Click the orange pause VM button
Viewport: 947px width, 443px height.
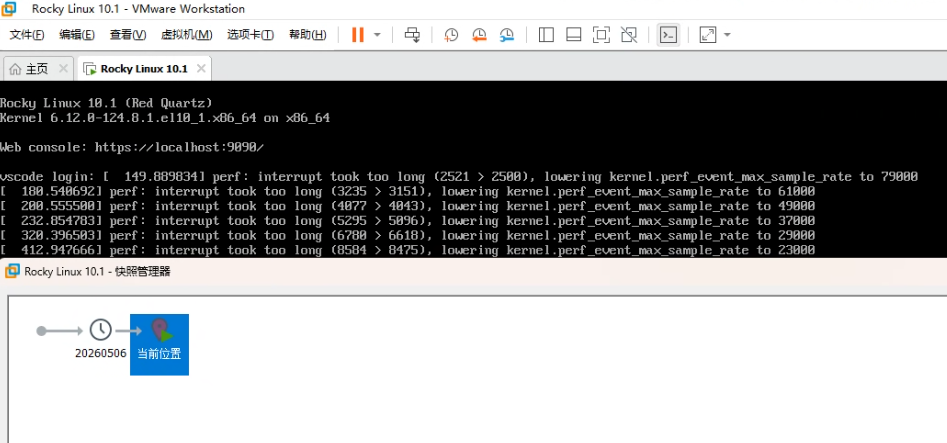pos(358,35)
